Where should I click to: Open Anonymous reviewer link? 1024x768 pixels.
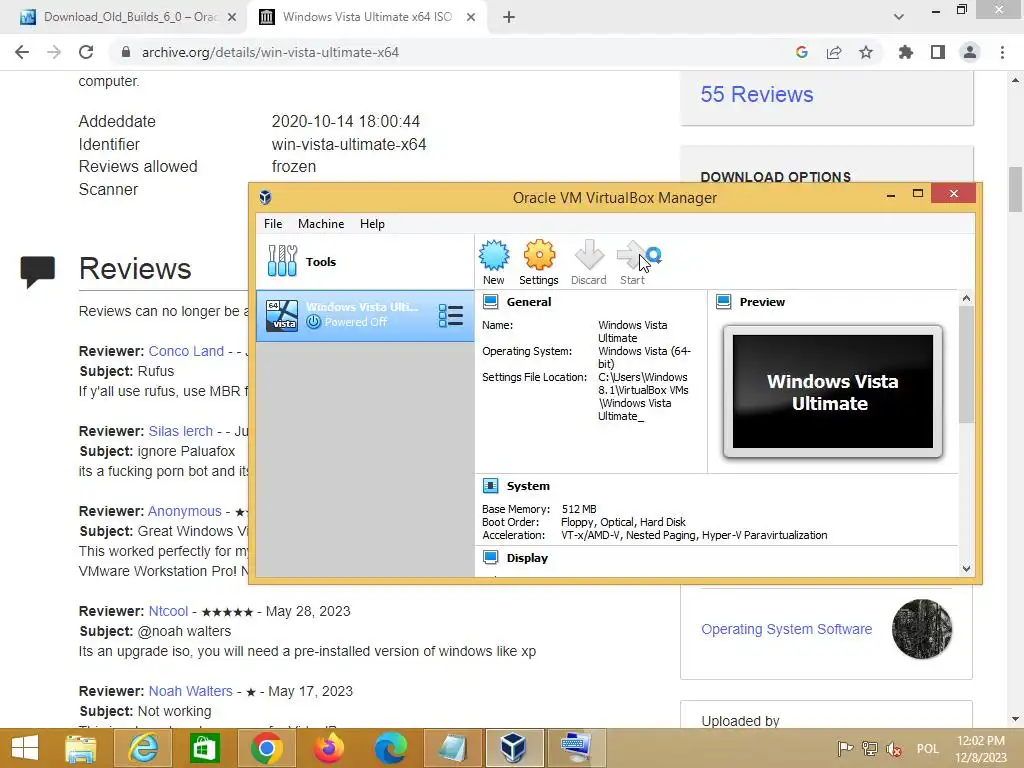coord(185,511)
